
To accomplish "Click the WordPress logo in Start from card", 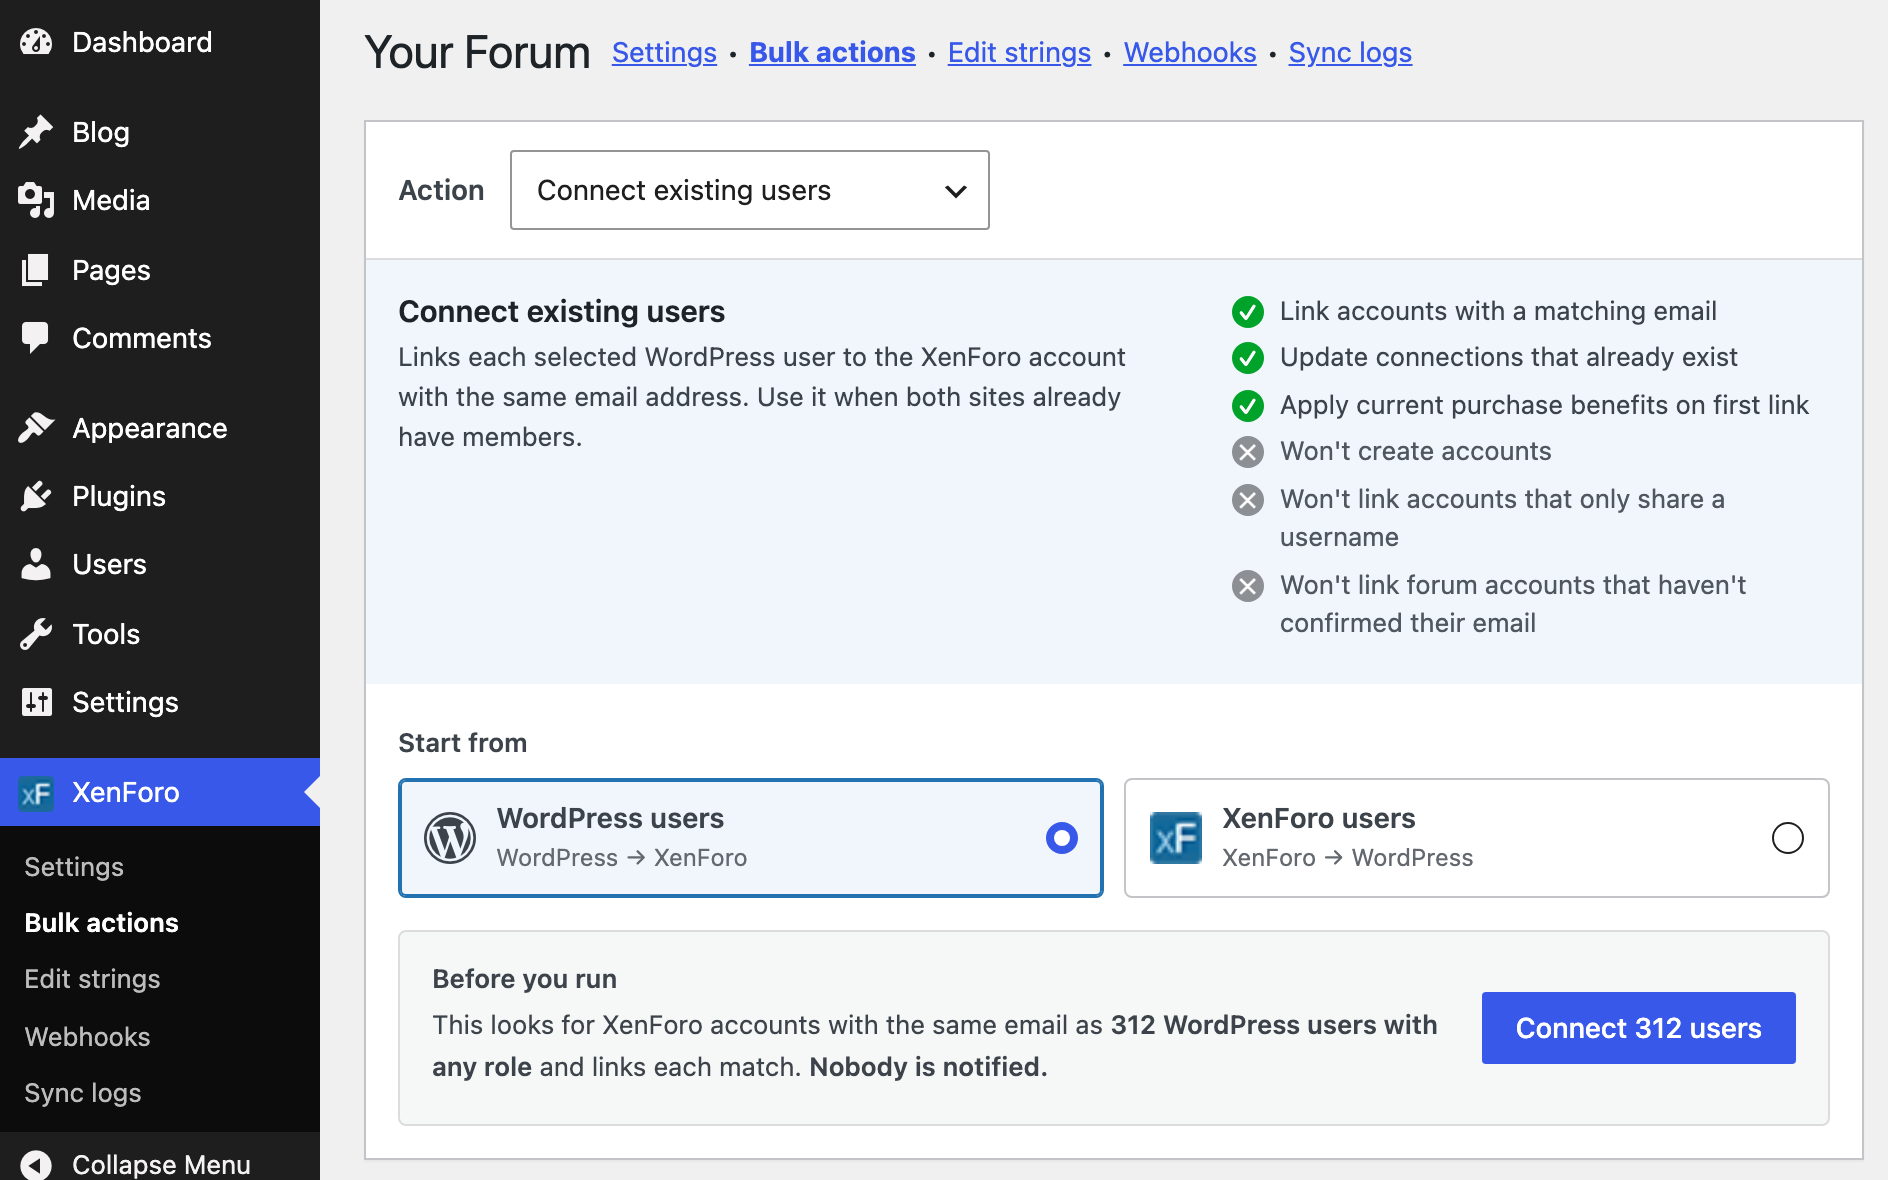I will click(450, 838).
